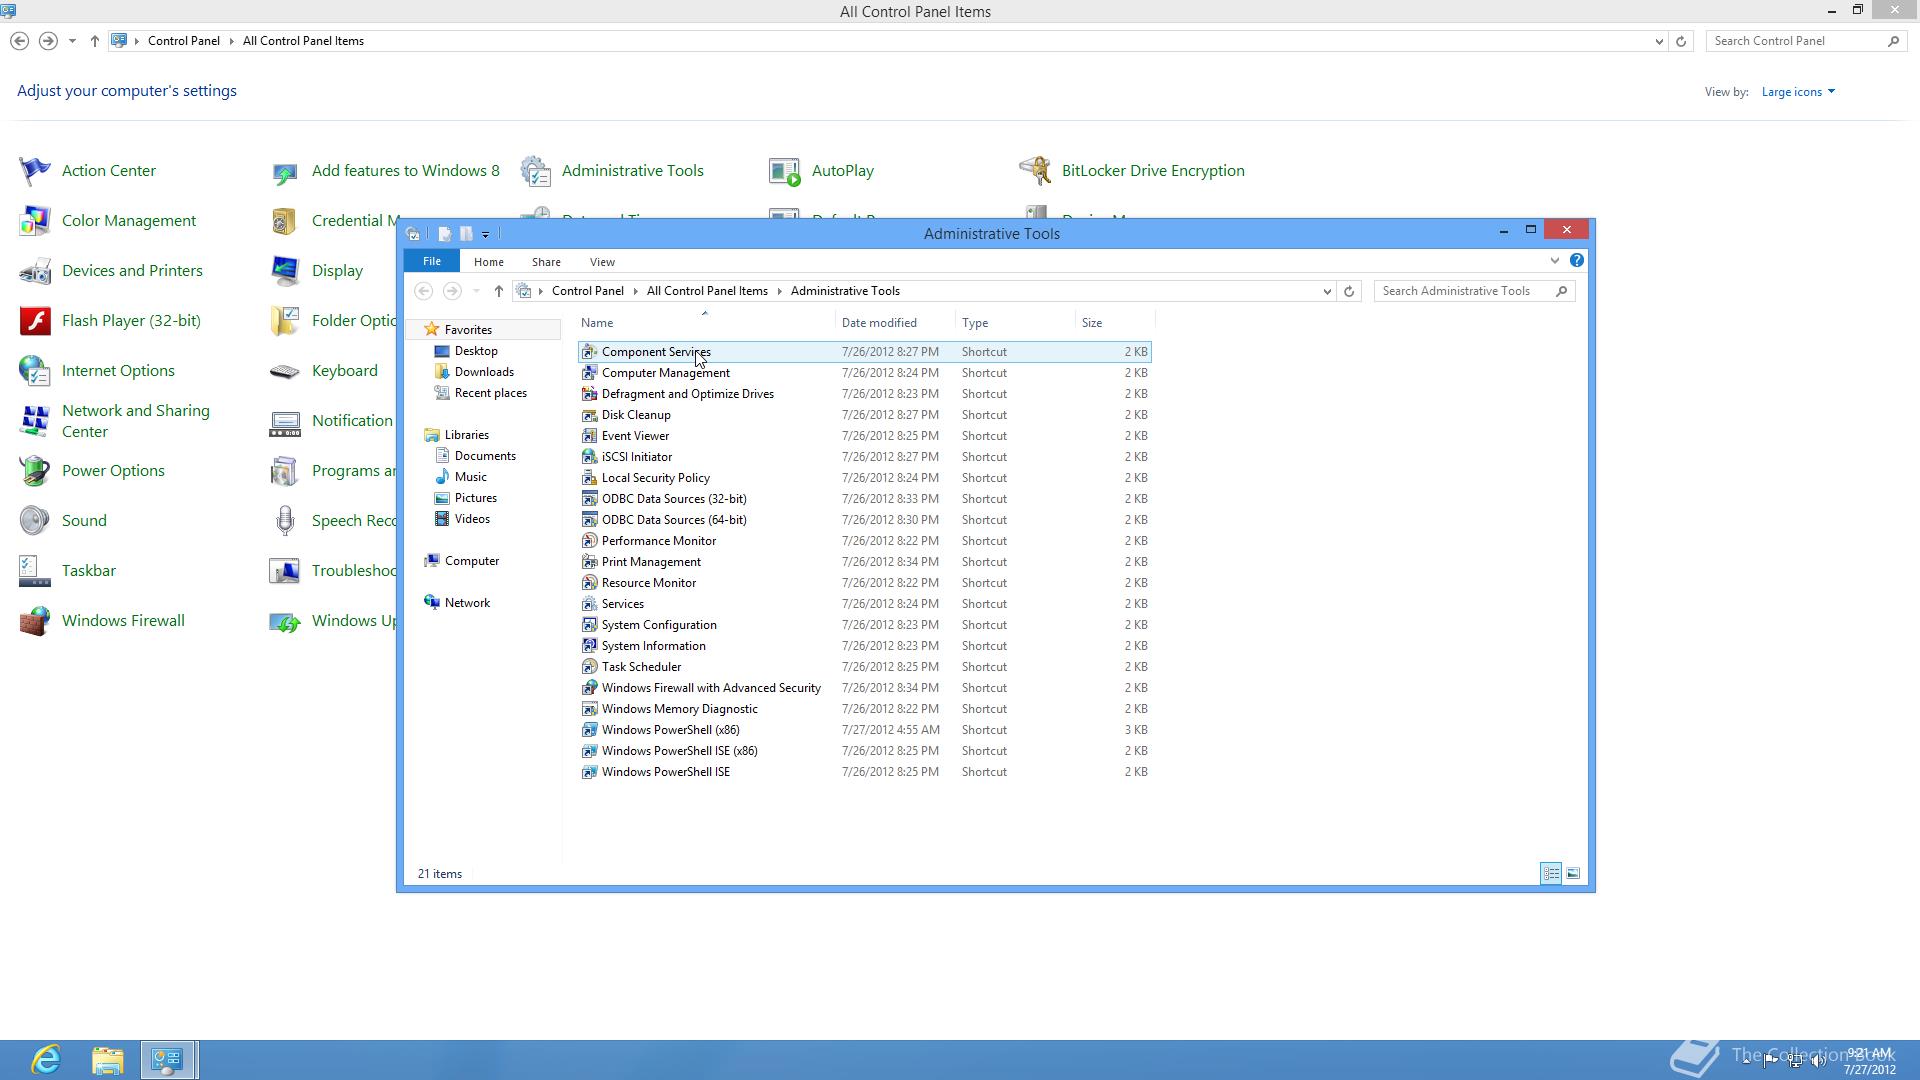Refresh the Administrative Tools folder
1920x1080 pixels.
click(1349, 291)
